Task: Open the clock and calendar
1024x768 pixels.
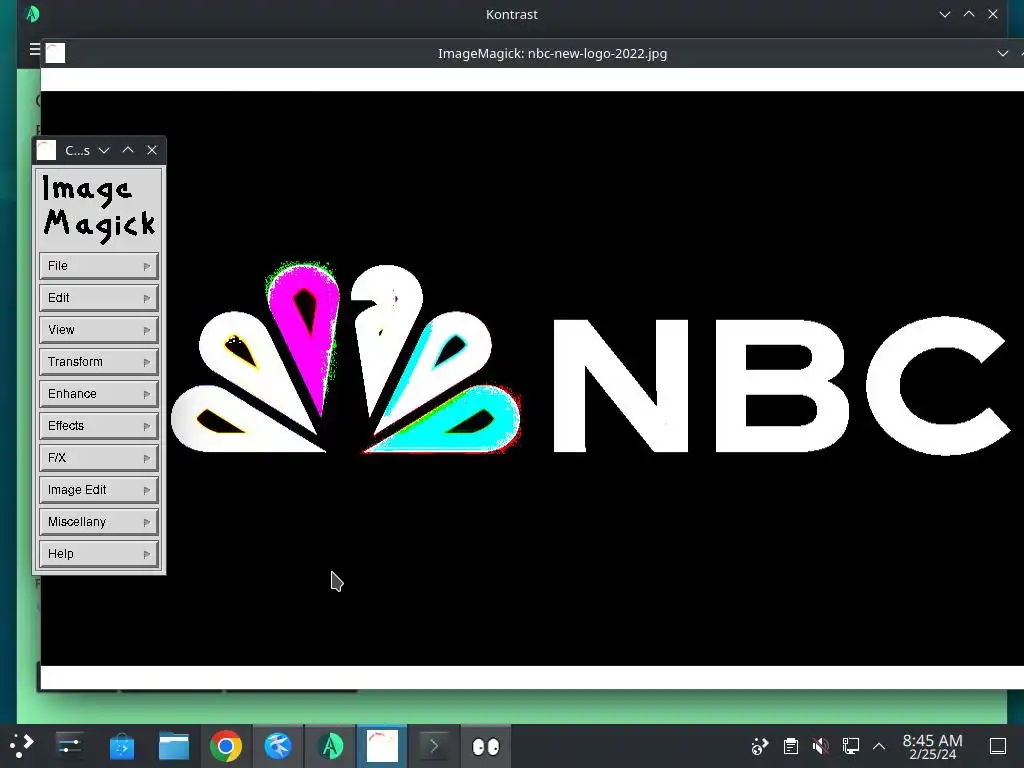Action: (x=933, y=746)
